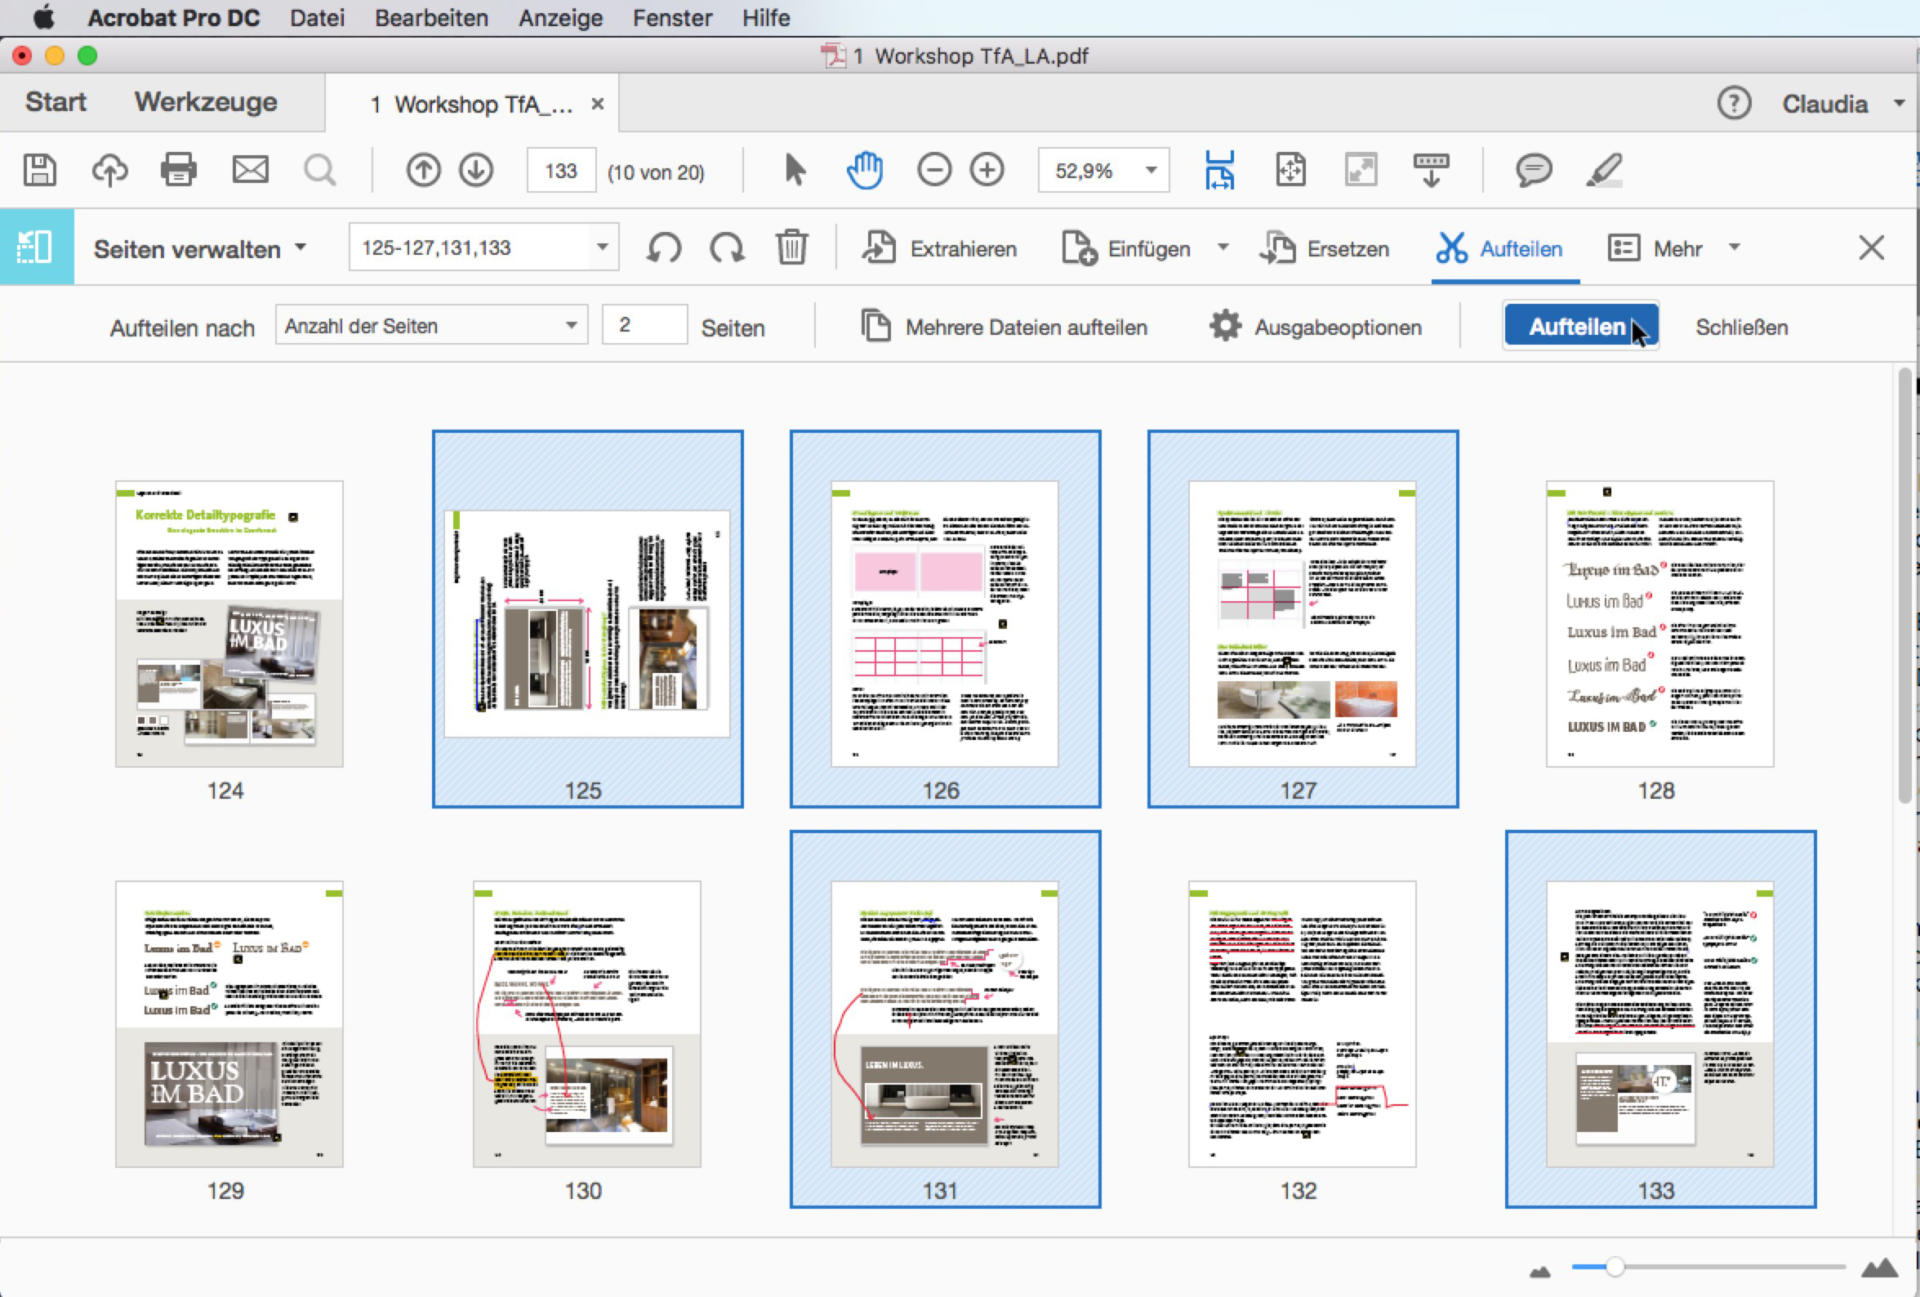Rotate selected pages clockwise
Viewport: 1920px width, 1297px height.
727,248
